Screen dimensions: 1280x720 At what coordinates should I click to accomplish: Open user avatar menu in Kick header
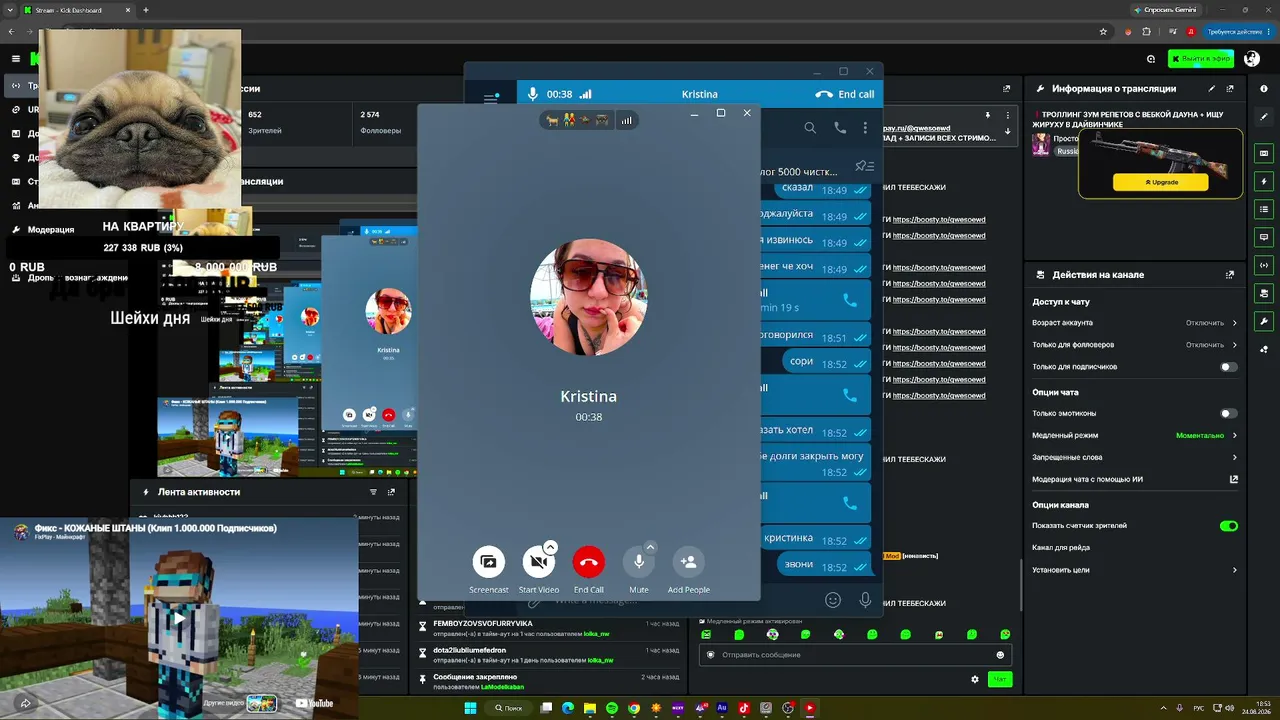1252,59
